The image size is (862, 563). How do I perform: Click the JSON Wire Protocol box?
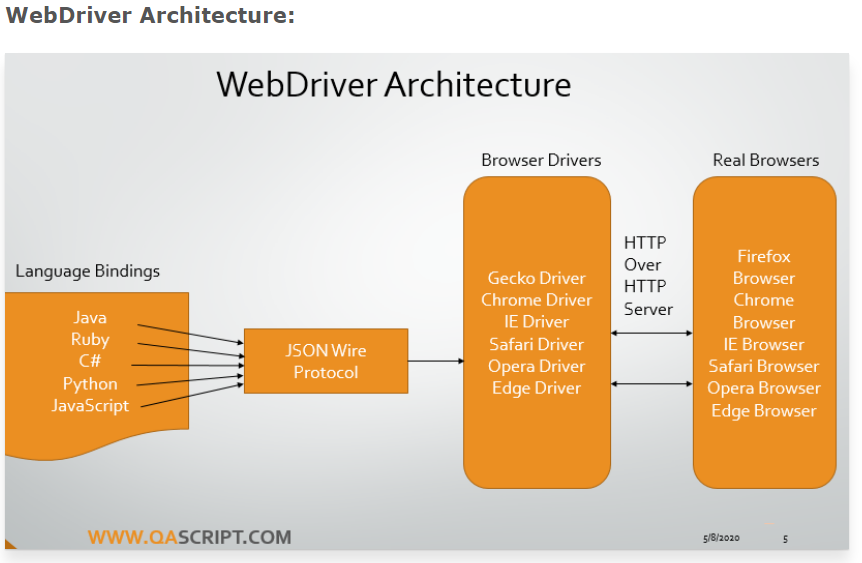(326, 361)
